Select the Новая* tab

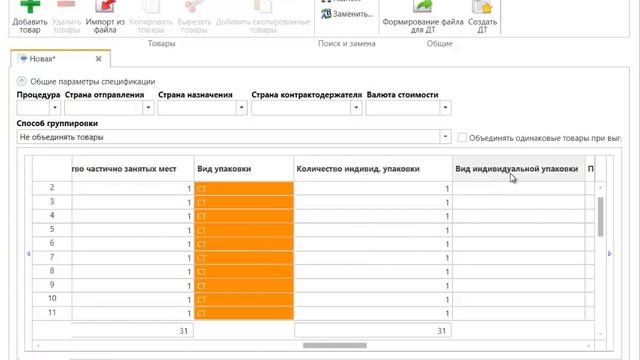point(60,59)
